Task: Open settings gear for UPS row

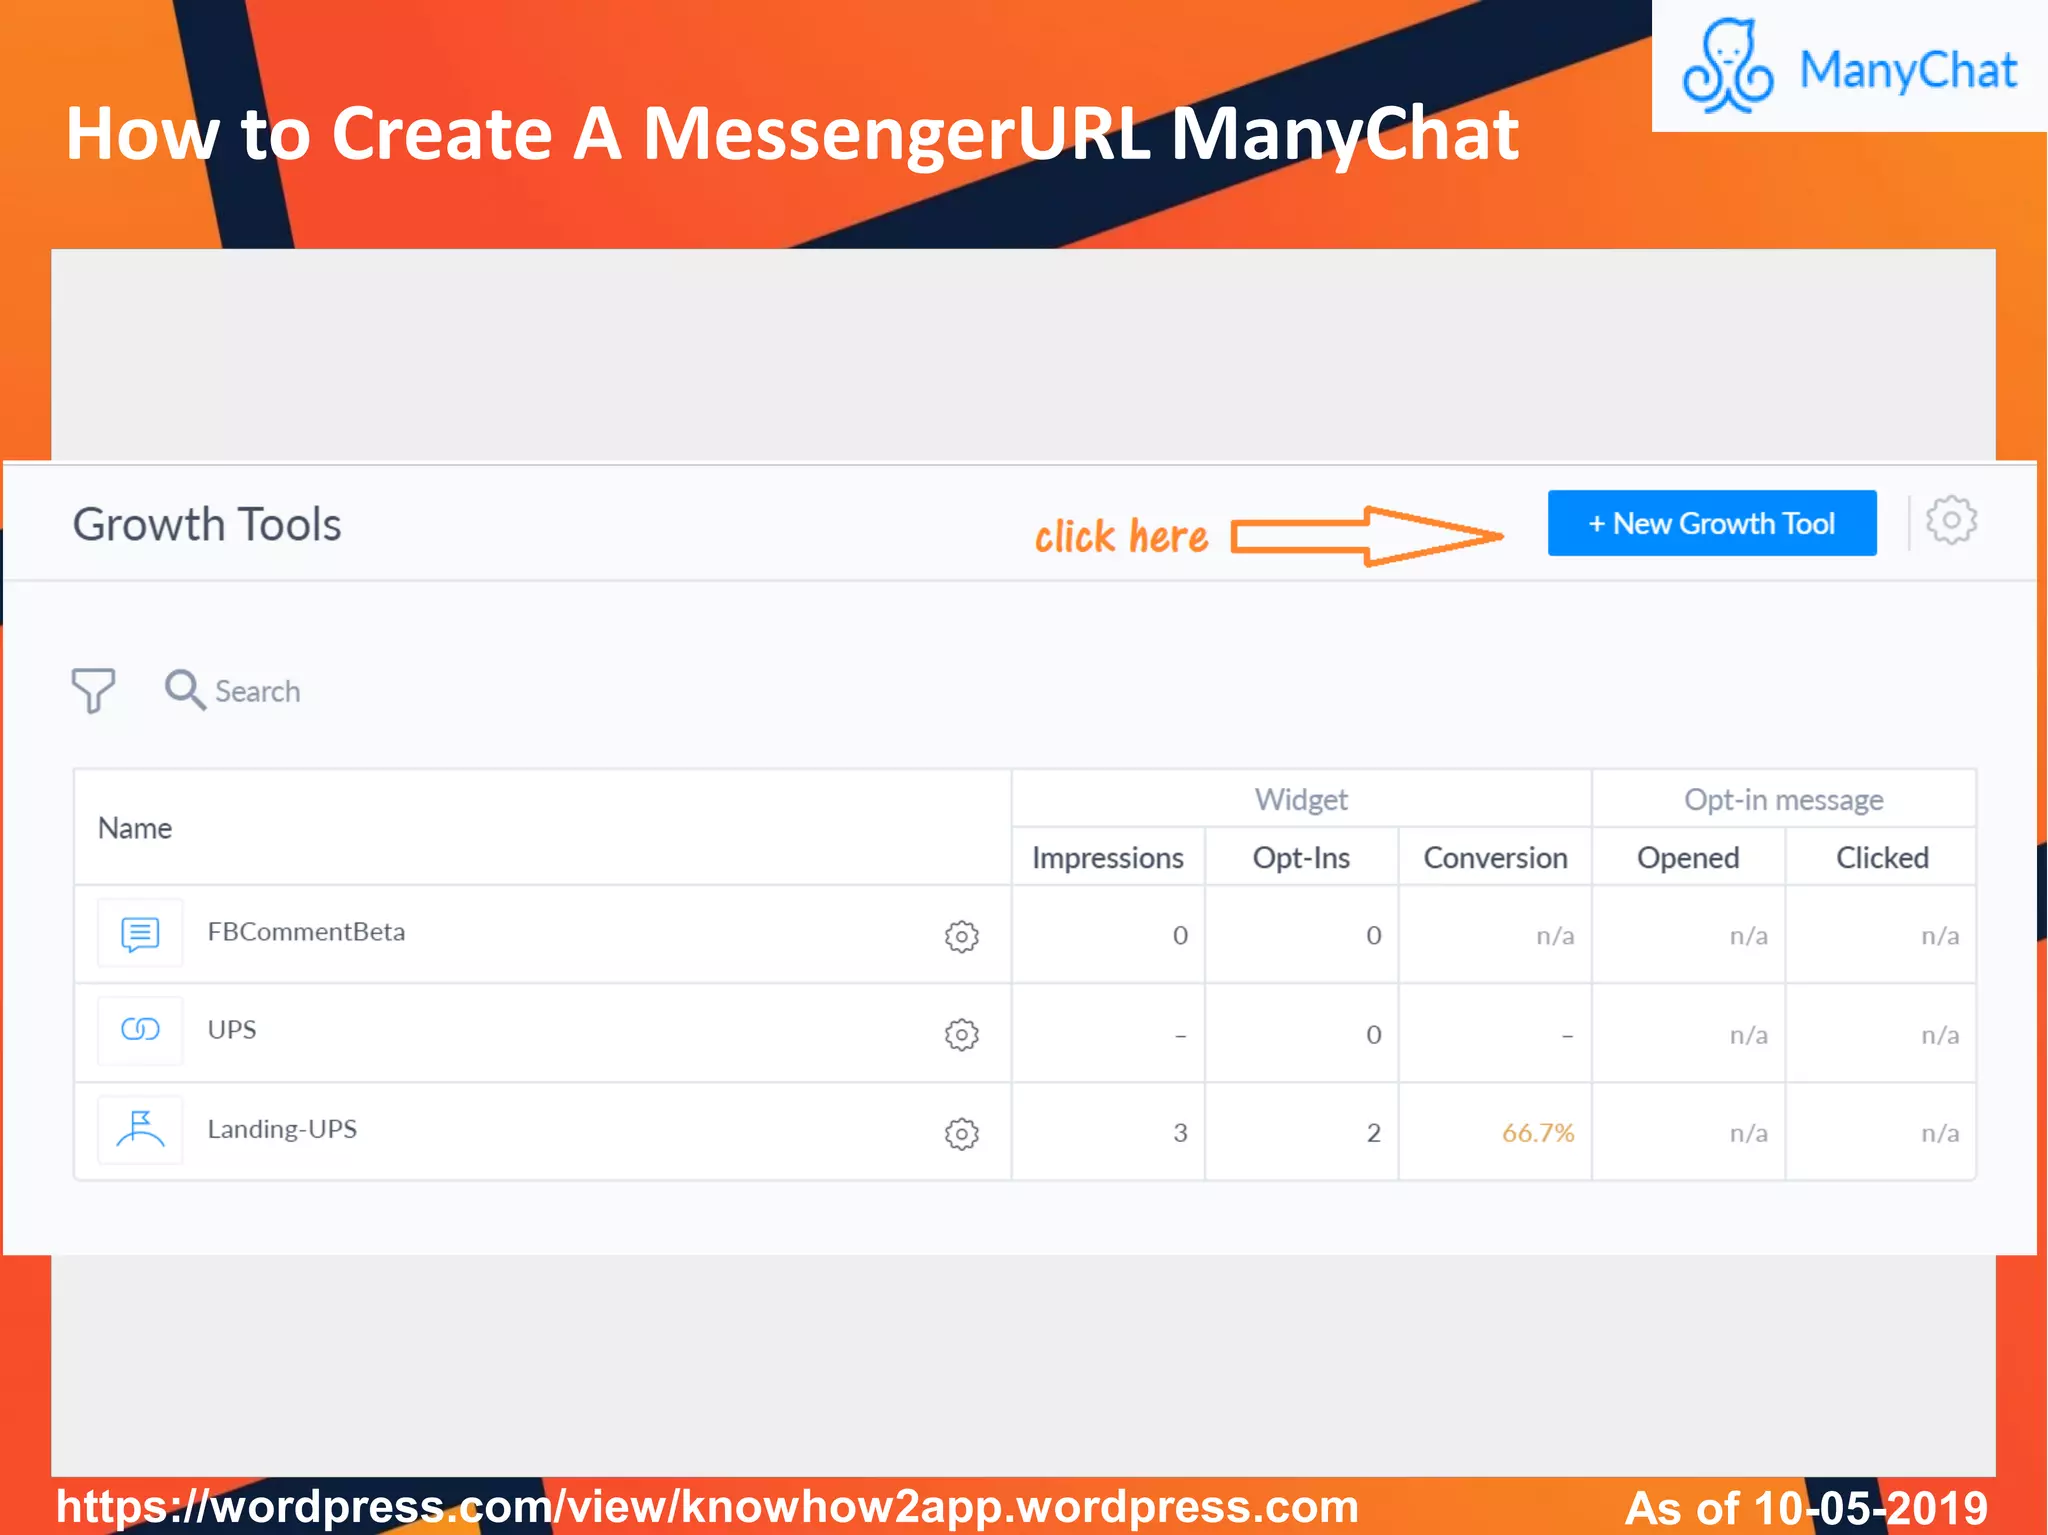Action: [x=961, y=1034]
